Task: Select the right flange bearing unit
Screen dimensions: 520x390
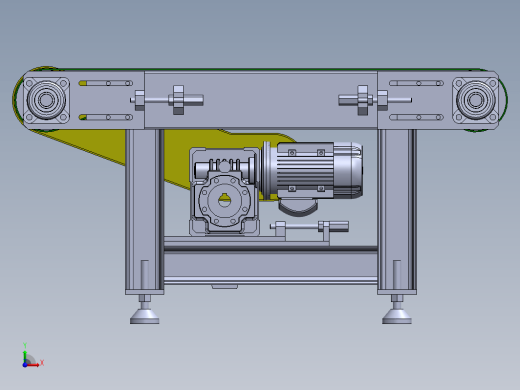Action: 475,100
